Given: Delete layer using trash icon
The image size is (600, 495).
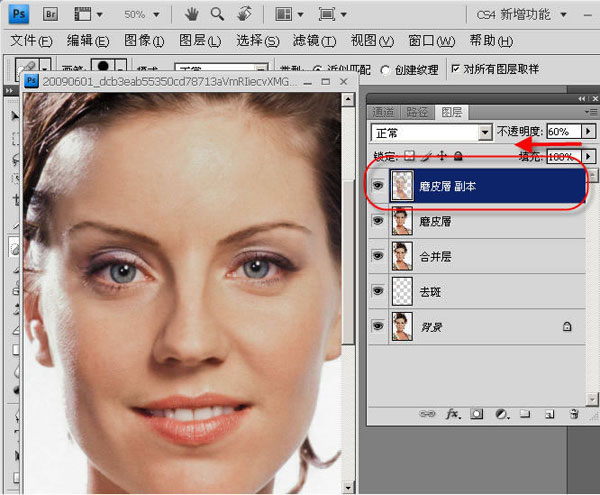Looking at the screenshot, I should point(574,413).
